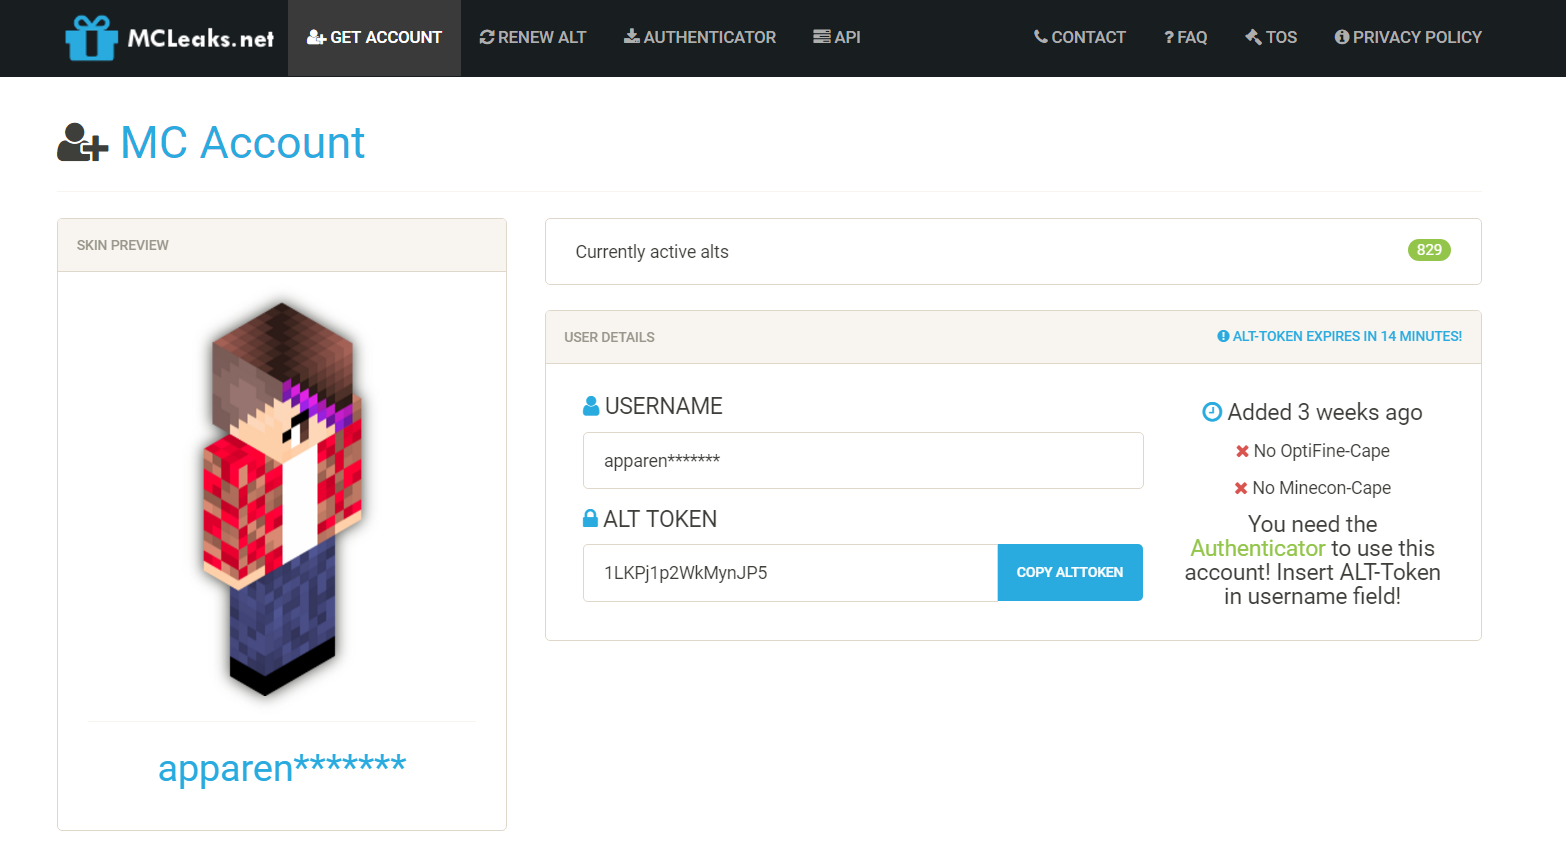
Task: Click the user icon beside USERNAME
Action: pyautogui.click(x=591, y=406)
